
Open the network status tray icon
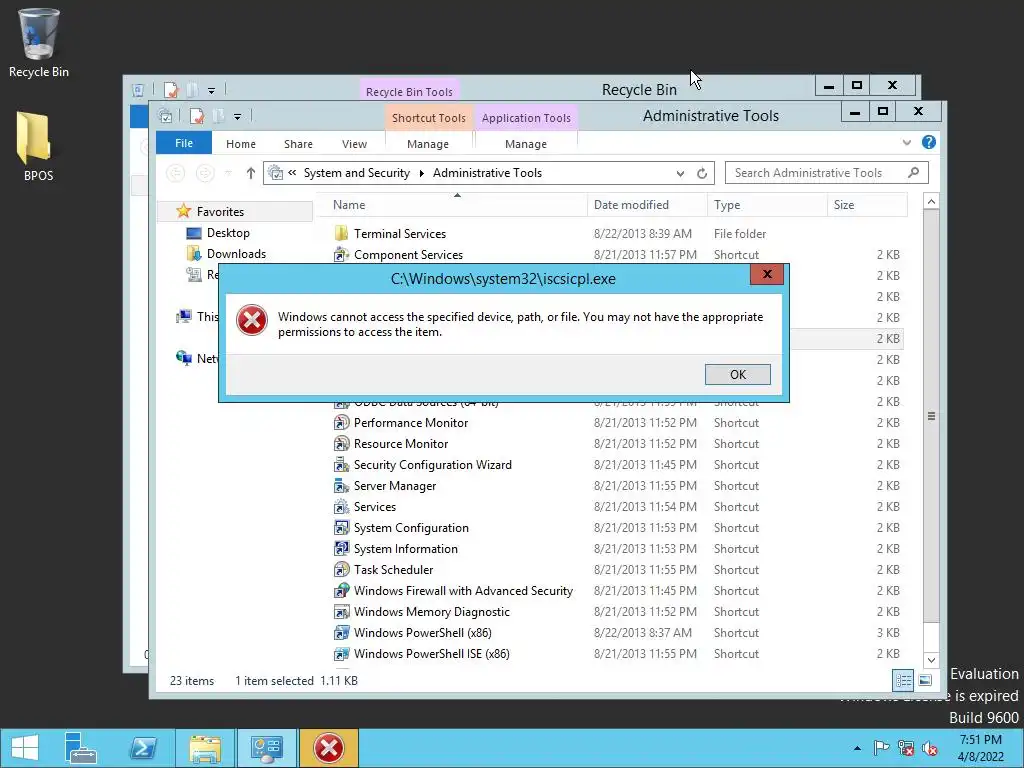click(x=906, y=748)
